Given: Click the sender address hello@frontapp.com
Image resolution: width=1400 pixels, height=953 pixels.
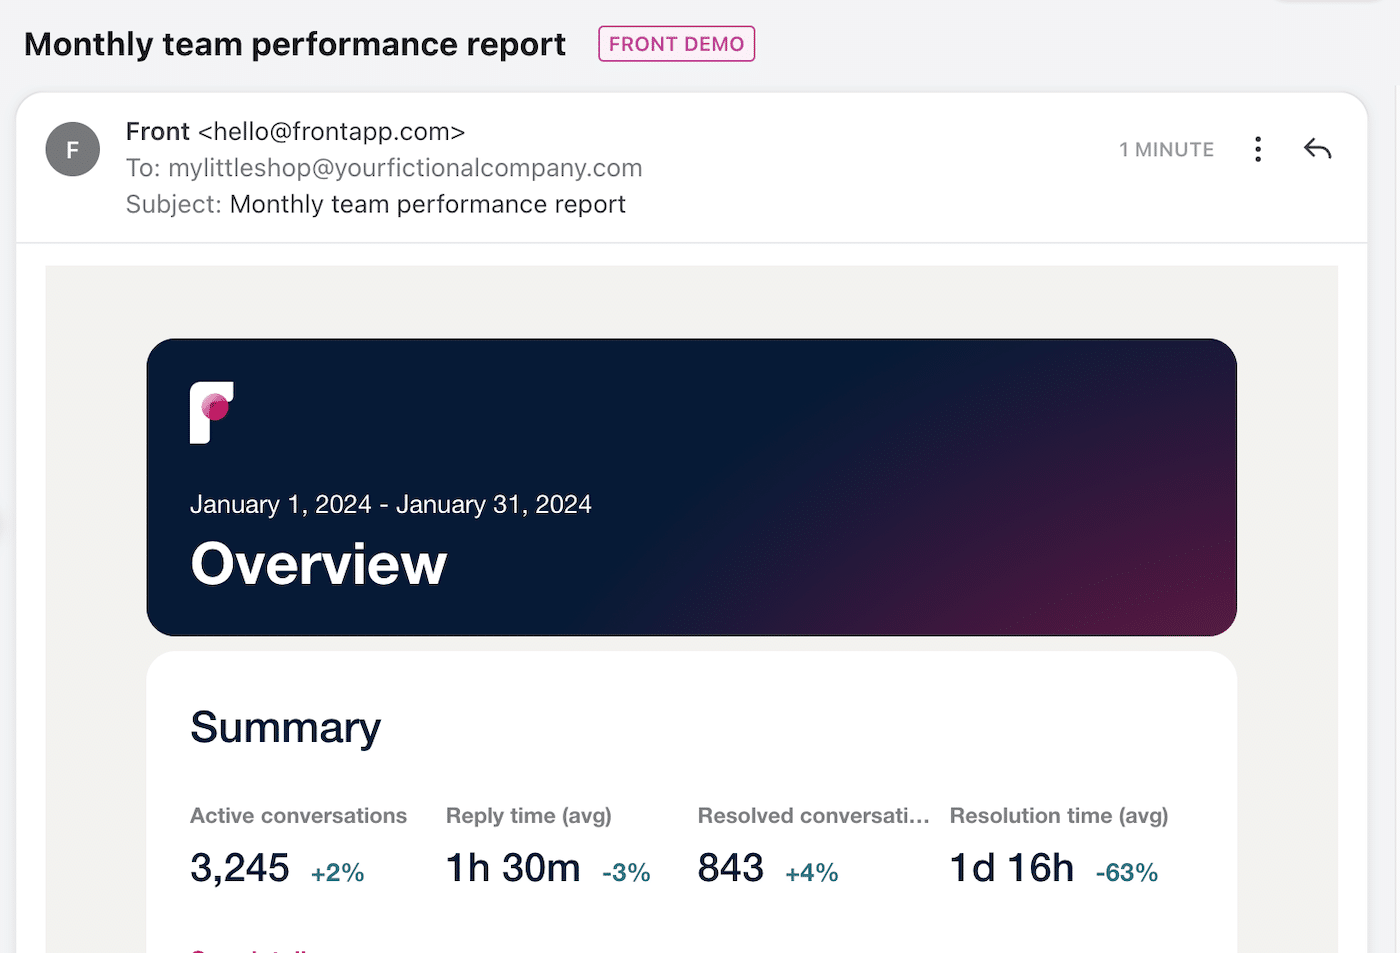Looking at the screenshot, I should (330, 131).
